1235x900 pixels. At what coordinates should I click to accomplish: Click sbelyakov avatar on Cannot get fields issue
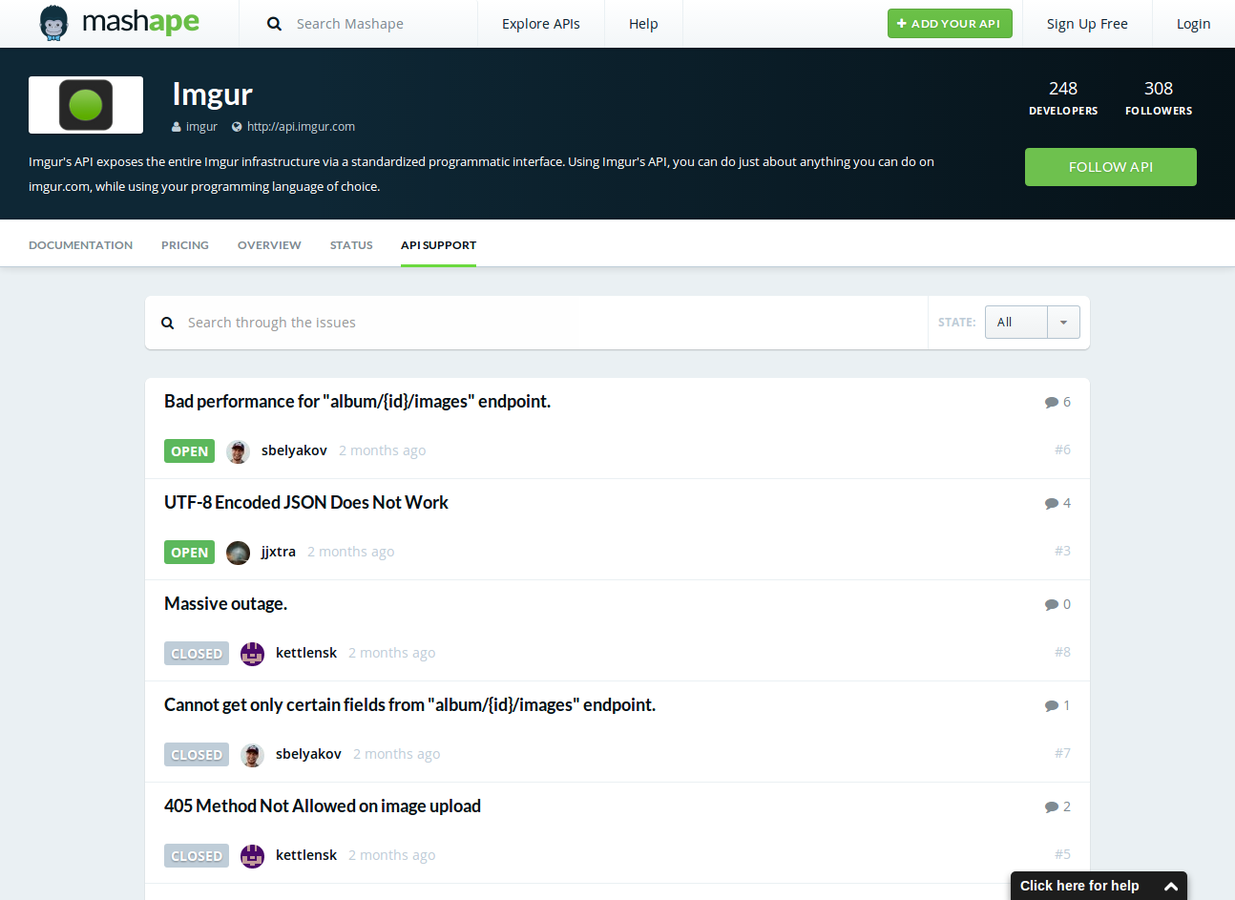click(253, 754)
